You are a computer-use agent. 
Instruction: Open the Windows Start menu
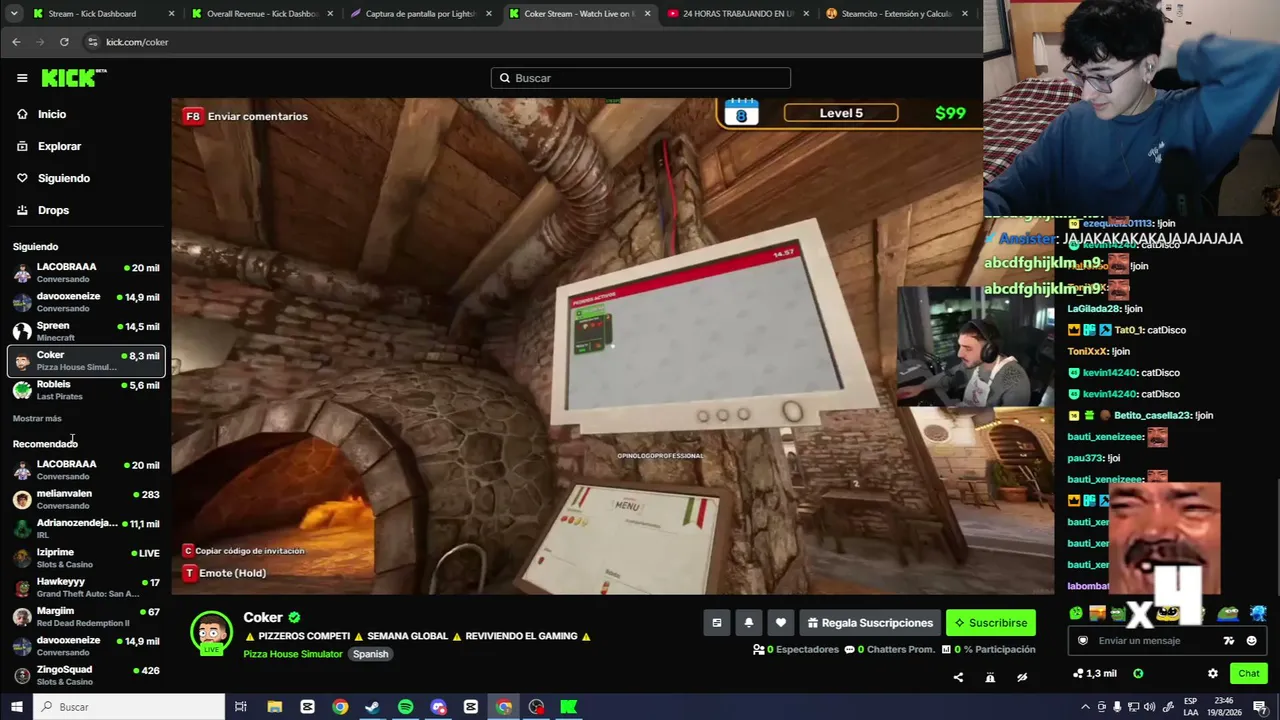pyautogui.click(x=16, y=707)
